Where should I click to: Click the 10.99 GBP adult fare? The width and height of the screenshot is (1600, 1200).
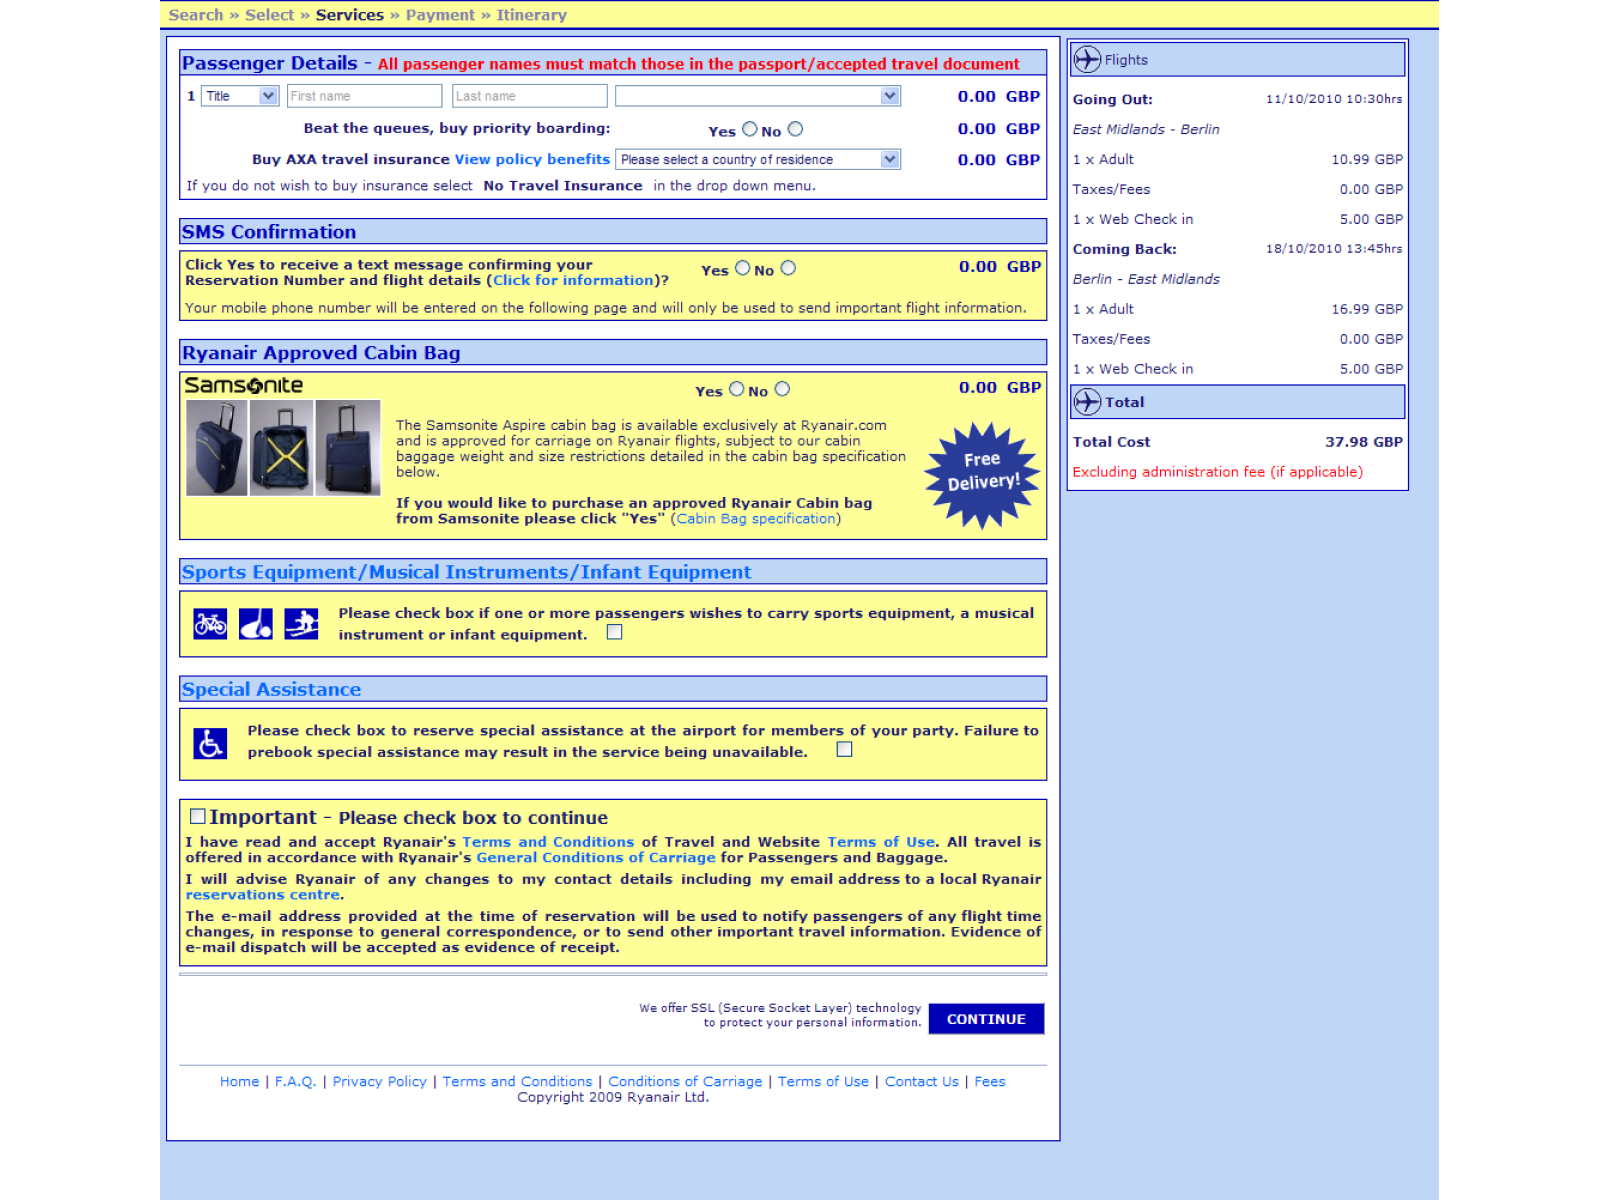(x=1367, y=160)
